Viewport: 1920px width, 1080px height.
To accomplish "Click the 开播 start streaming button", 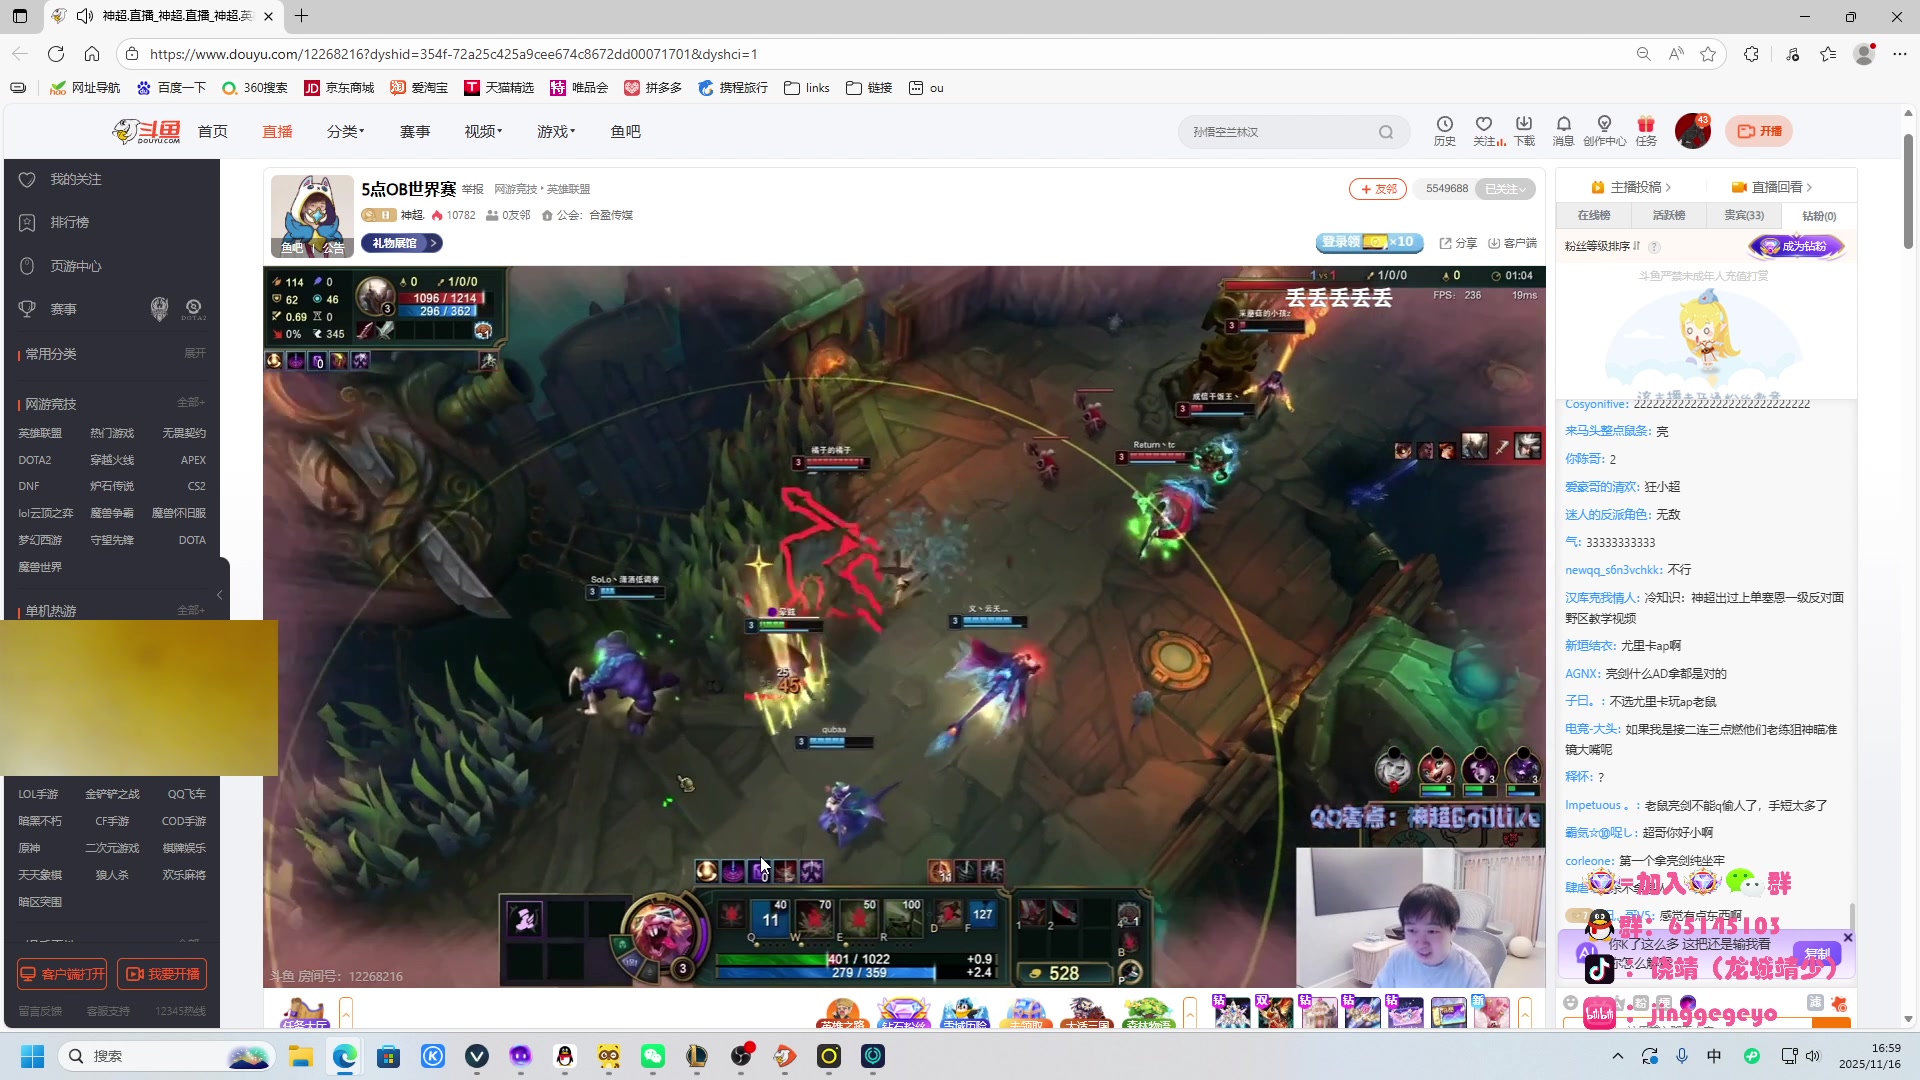I will [1760, 131].
